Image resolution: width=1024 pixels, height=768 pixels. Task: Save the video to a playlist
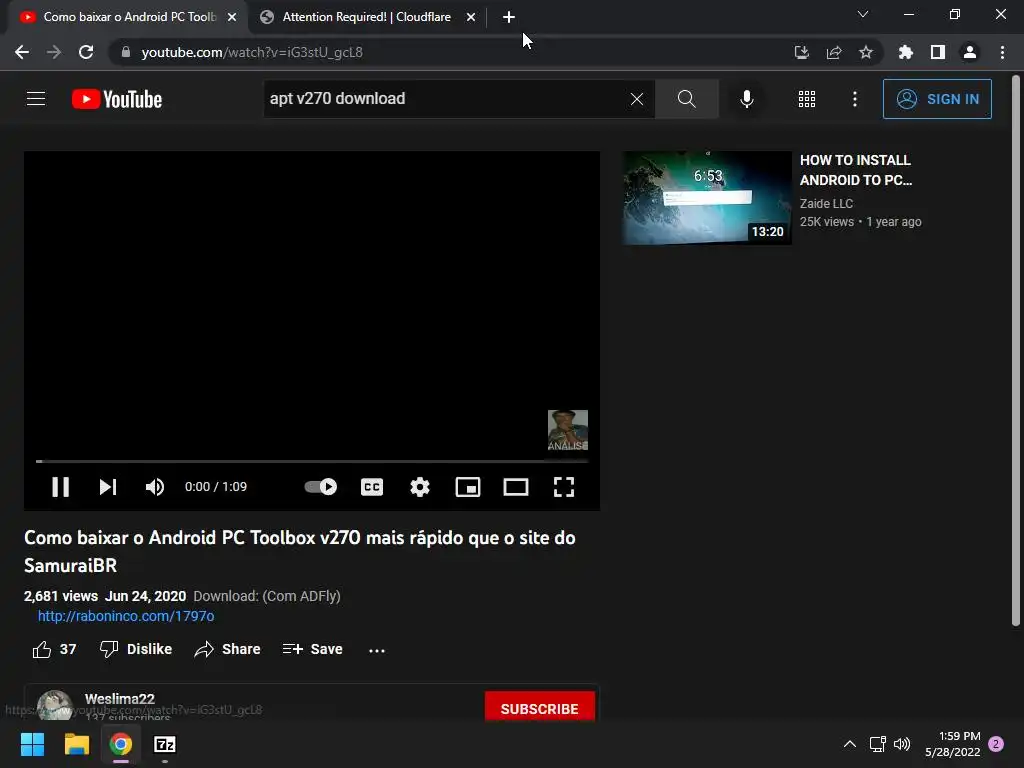coord(312,649)
